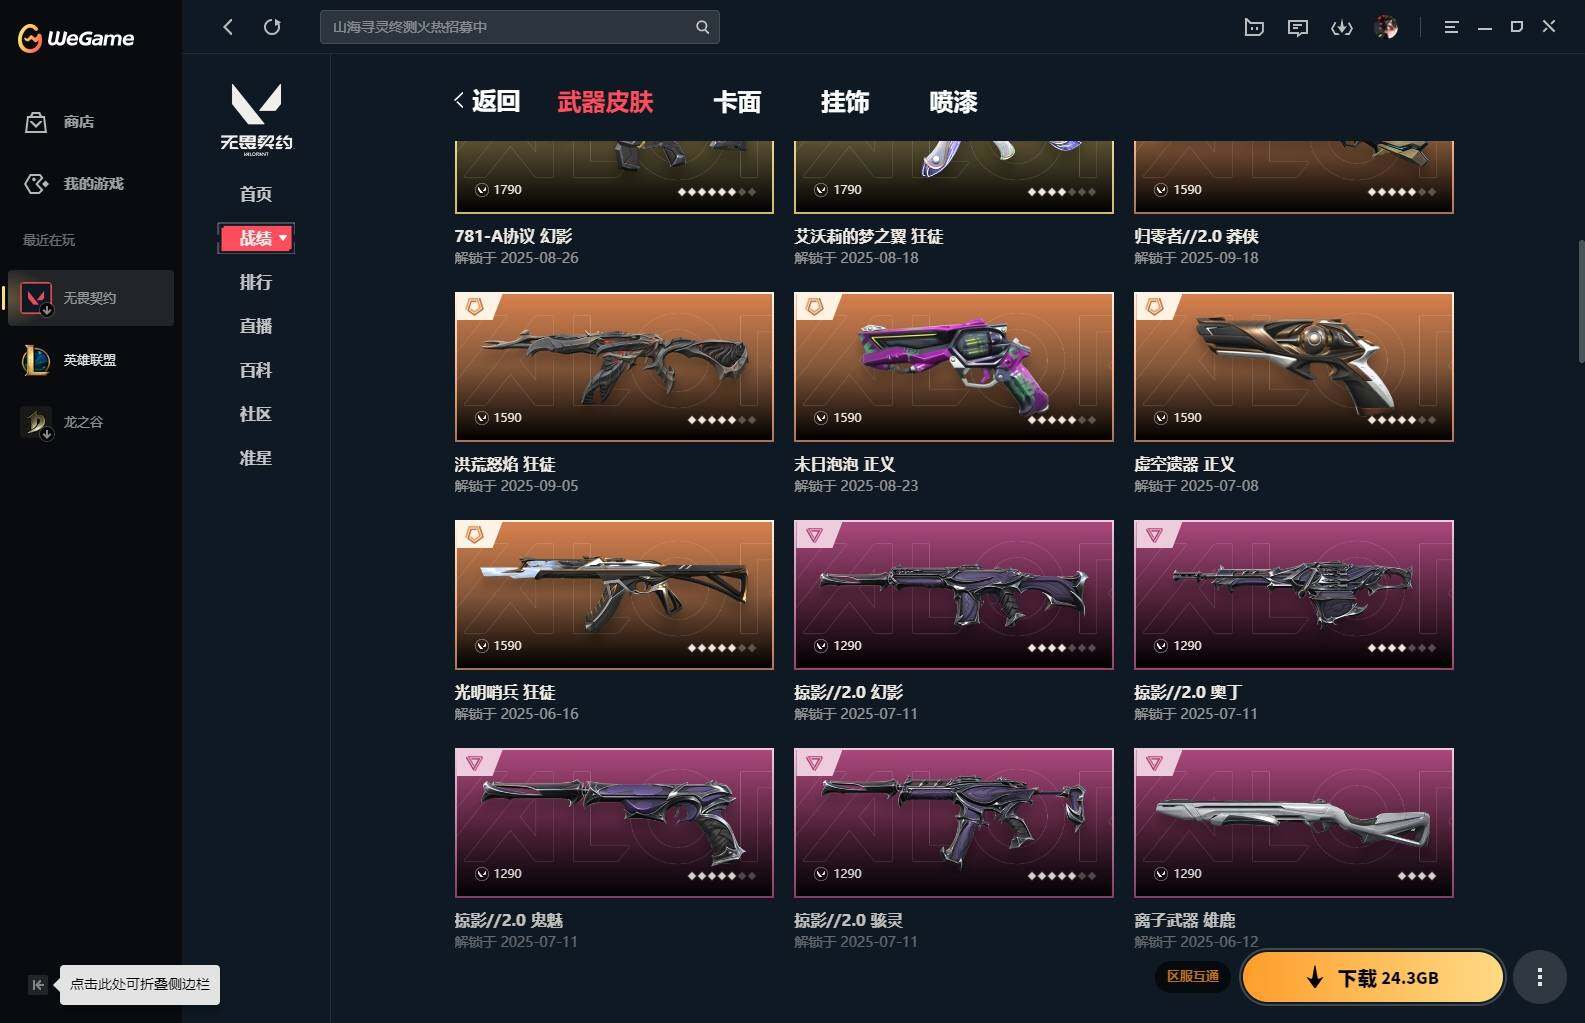The width and height of the screenshot is (1585, 1023).
Task: Collapse the sidebar with the fold icon
Action: tap(37, 985)
